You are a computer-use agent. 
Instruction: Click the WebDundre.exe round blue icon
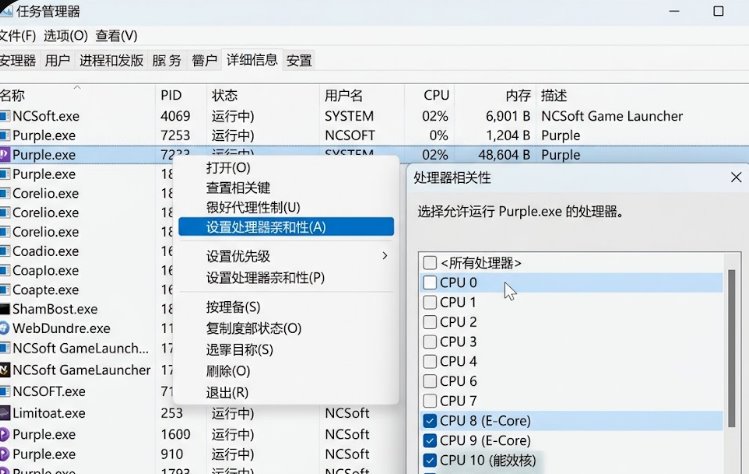pyautogui.click(x=5, y=328)
